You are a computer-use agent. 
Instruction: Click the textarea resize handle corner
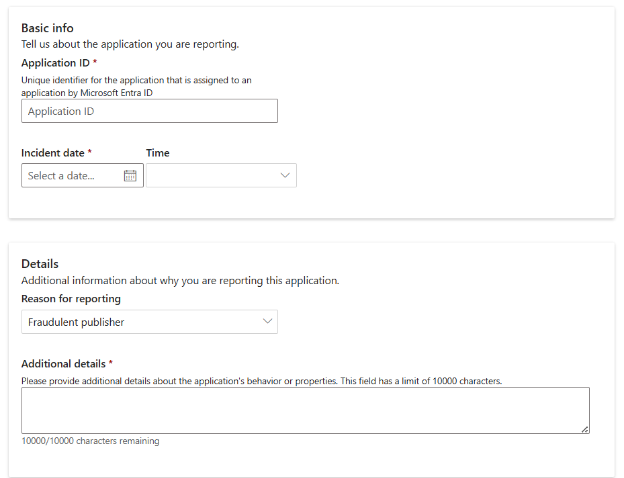[585, 429]
